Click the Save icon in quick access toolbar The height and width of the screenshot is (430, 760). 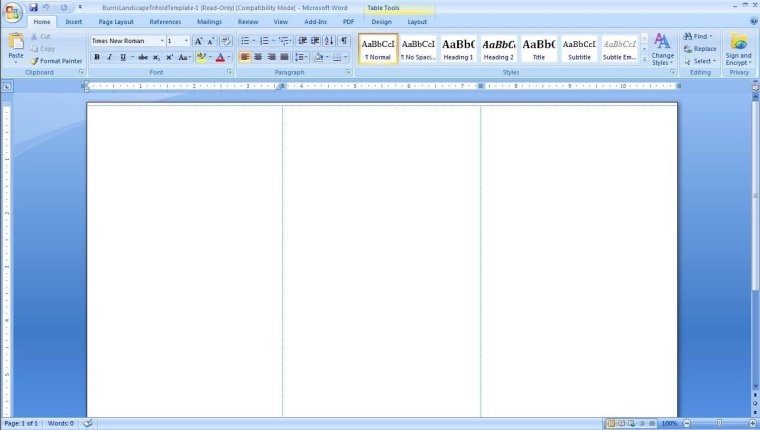(32, 7)
